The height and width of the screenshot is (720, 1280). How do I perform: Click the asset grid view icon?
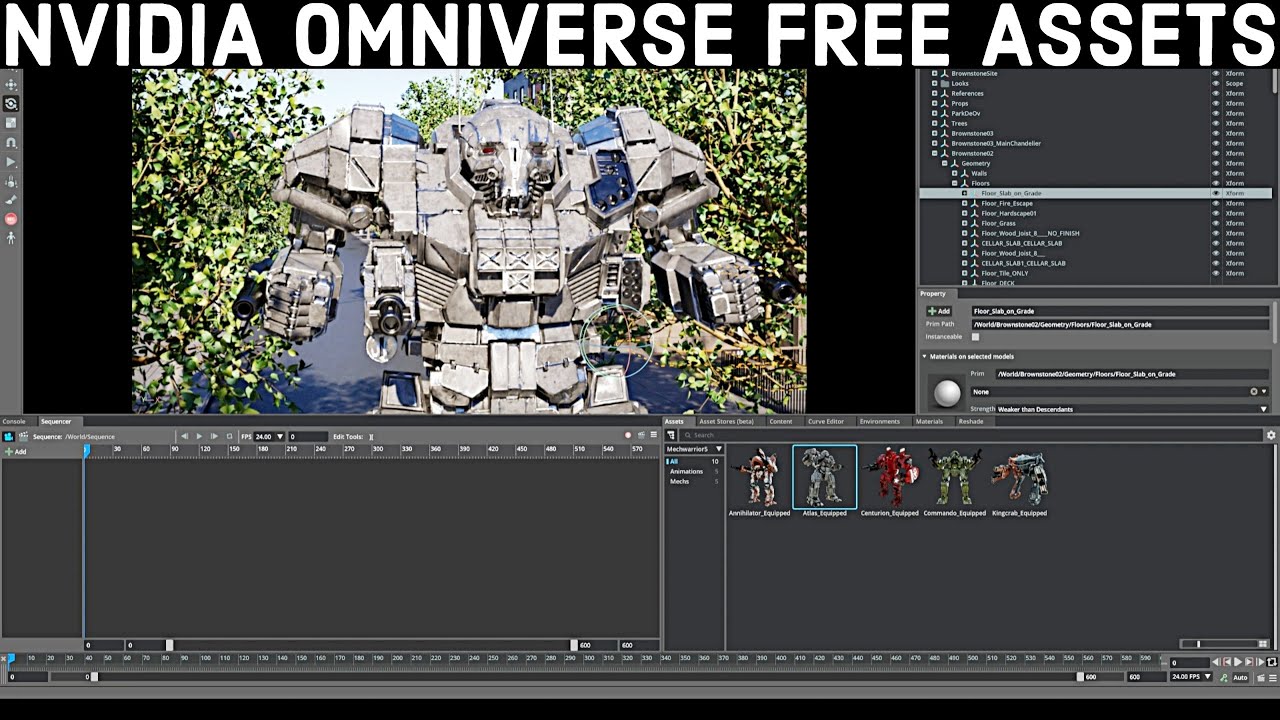tap(1264, 644)
